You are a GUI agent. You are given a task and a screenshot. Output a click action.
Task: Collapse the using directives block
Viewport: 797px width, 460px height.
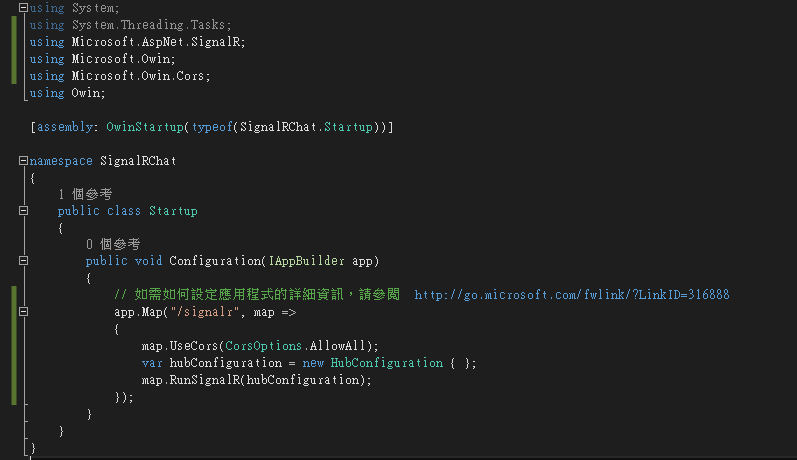tap(23, 8)
